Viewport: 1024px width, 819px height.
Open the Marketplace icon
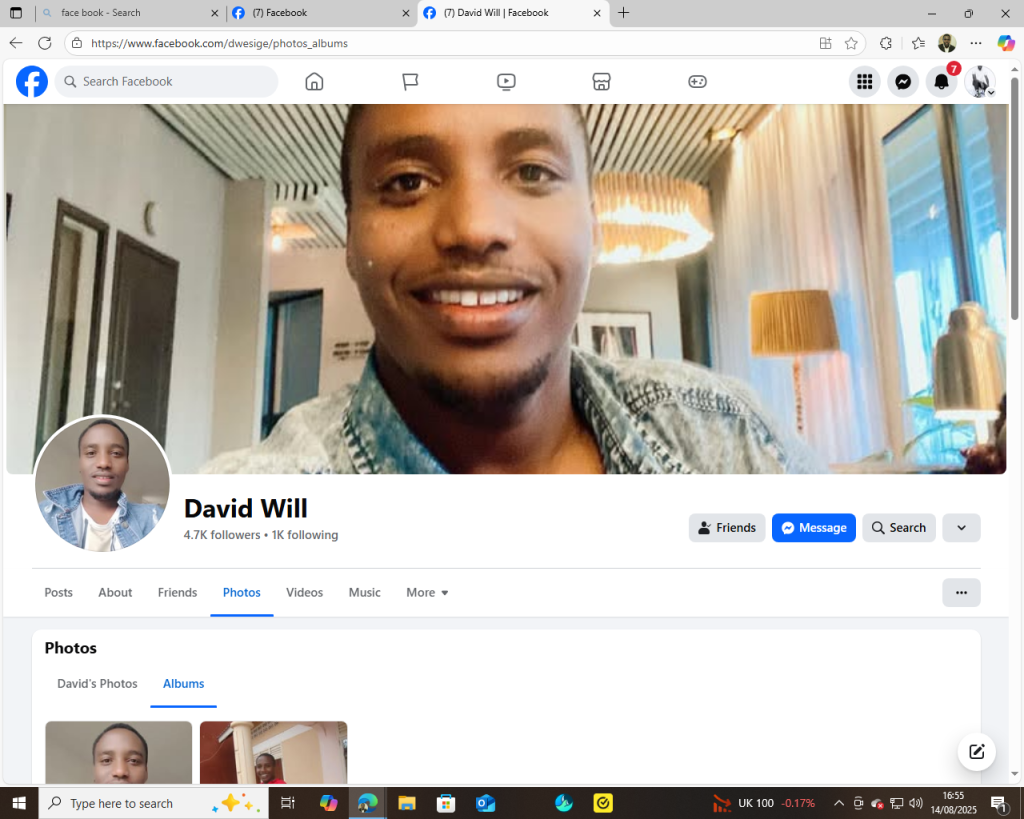[601, 82]
